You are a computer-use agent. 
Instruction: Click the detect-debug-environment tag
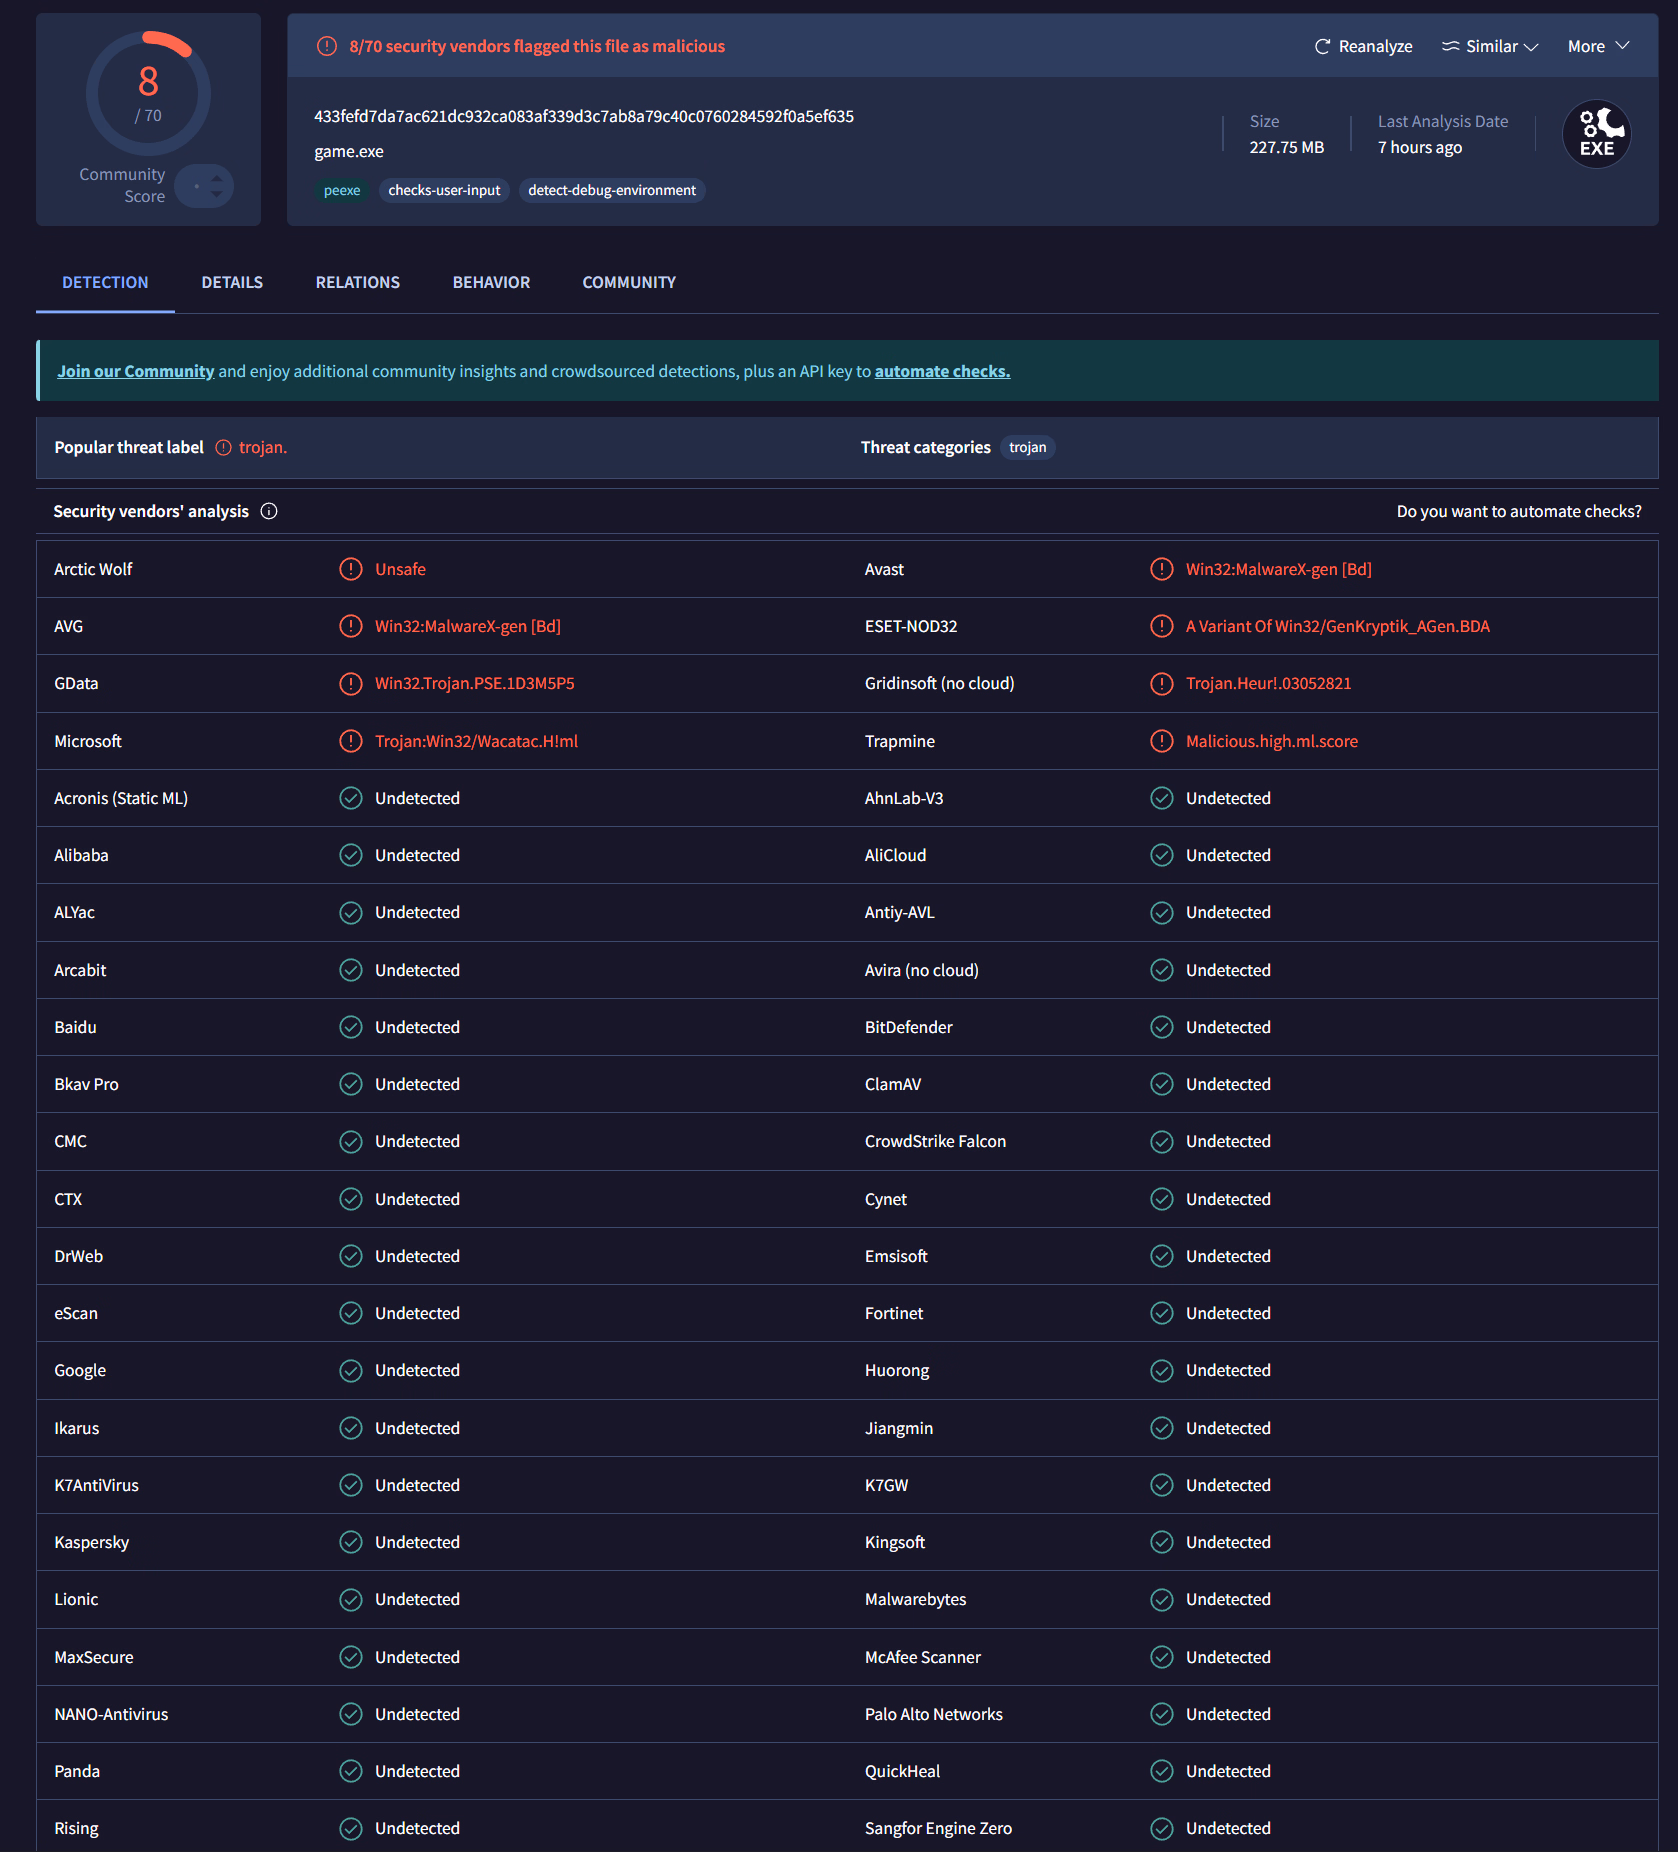point(611,190)
